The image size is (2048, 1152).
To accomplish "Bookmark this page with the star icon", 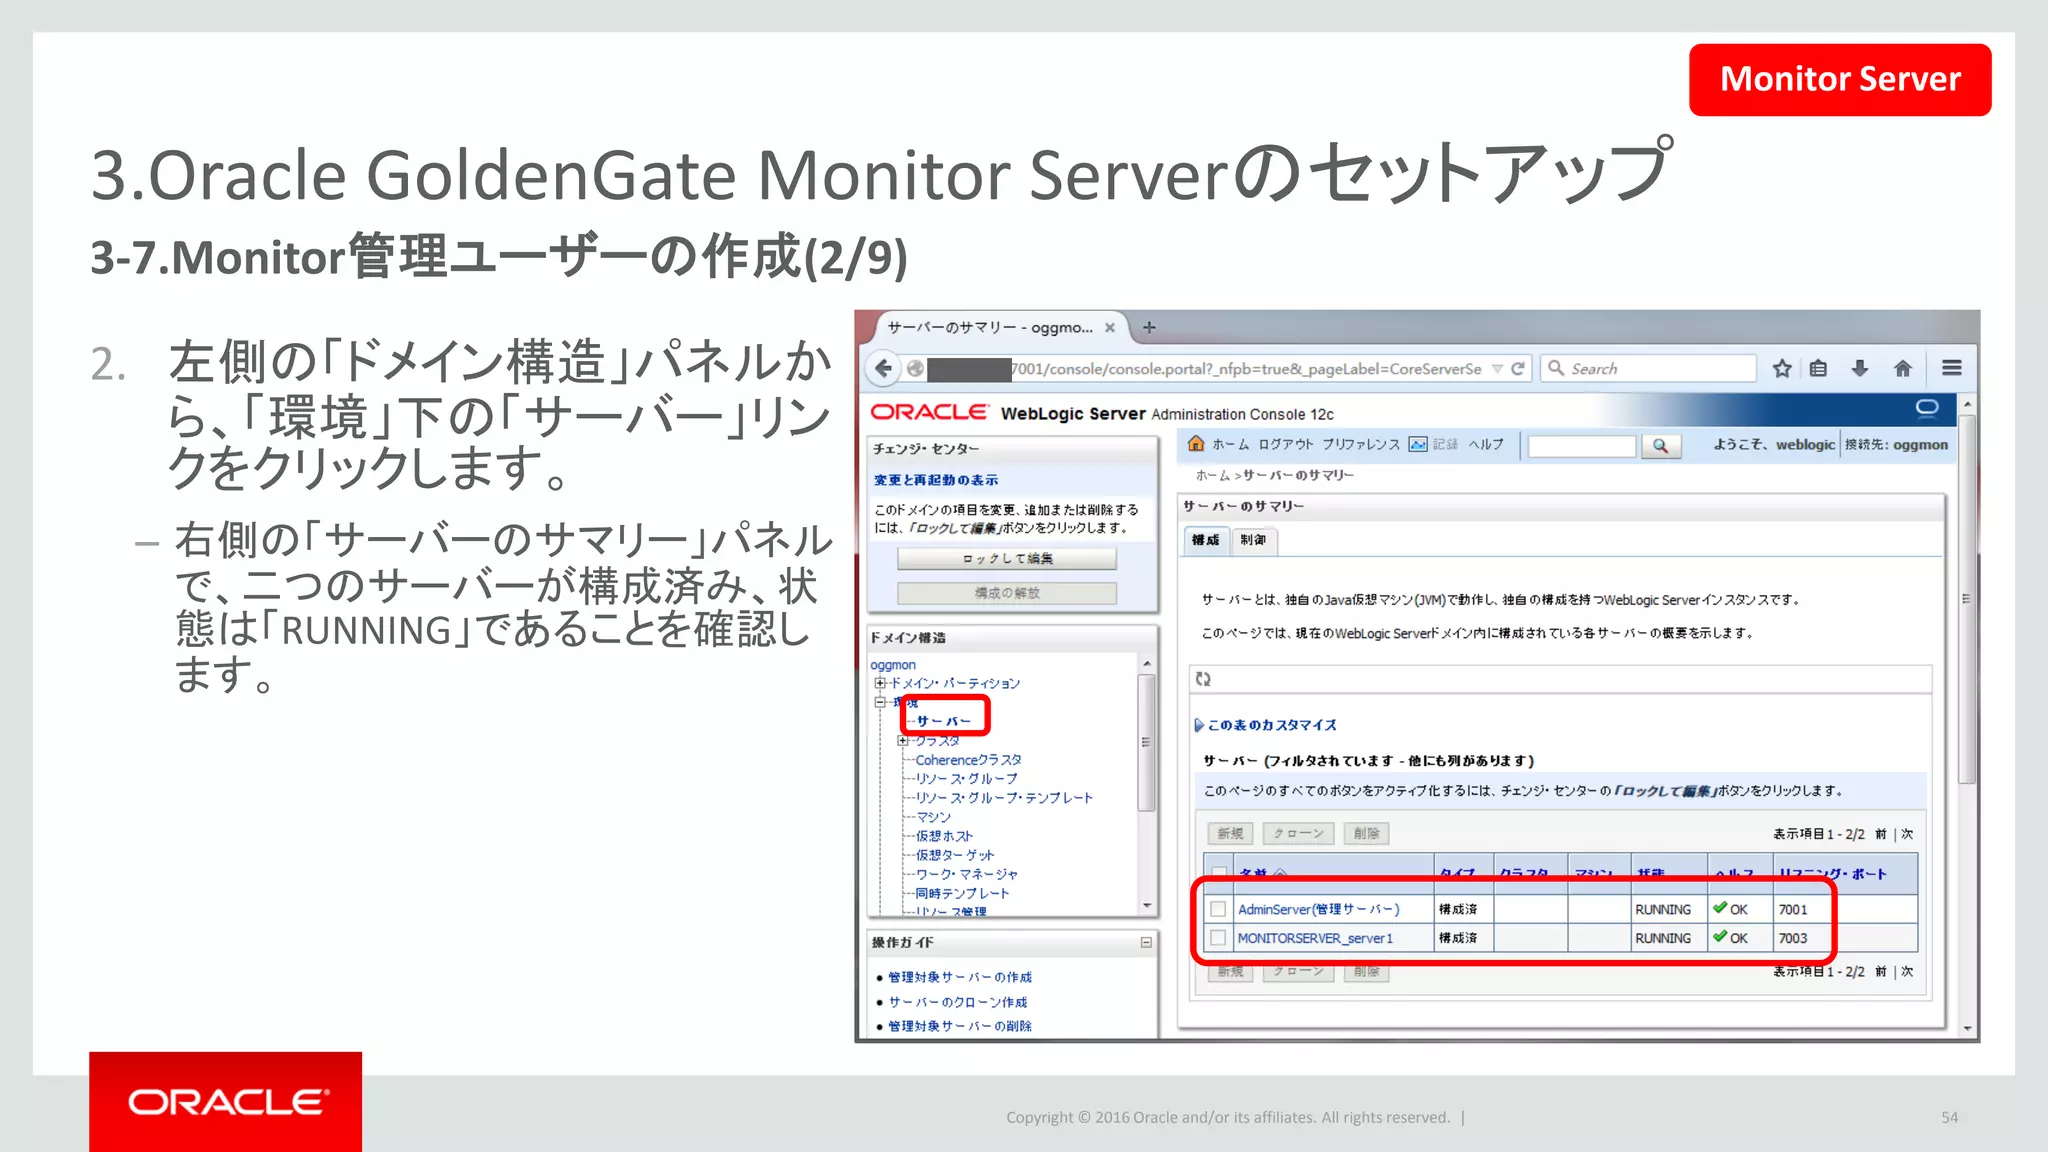I will [x=1782, y=368].
